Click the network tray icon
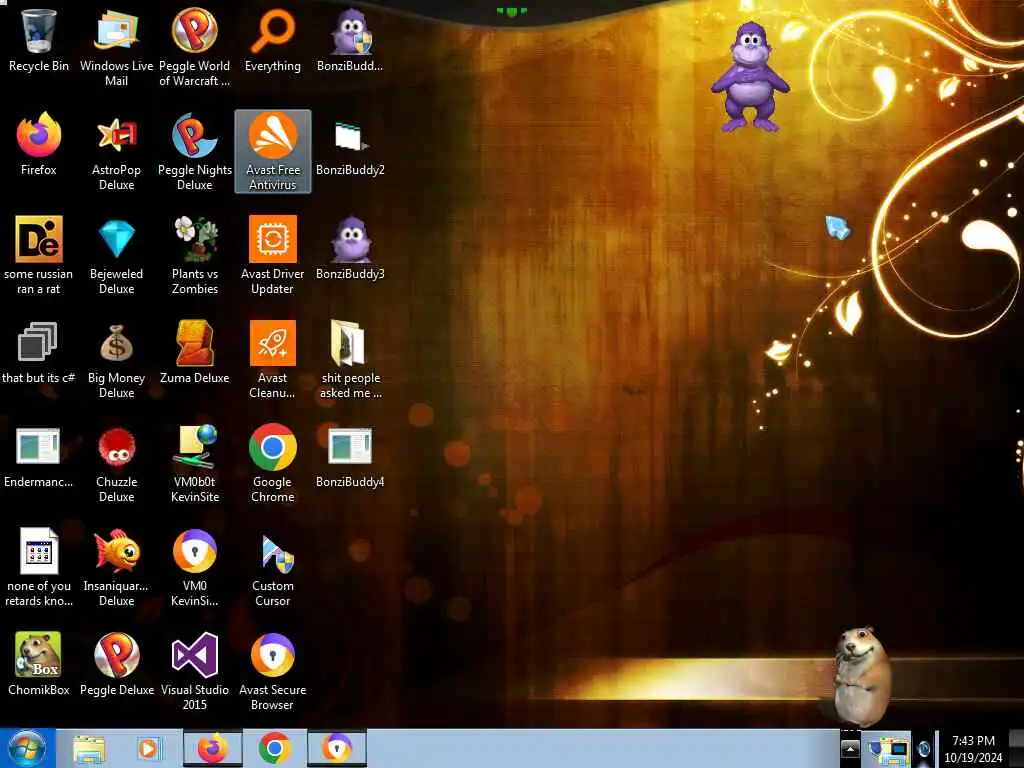The height and width of the screenshot is (768, 1024). point(889,750)
